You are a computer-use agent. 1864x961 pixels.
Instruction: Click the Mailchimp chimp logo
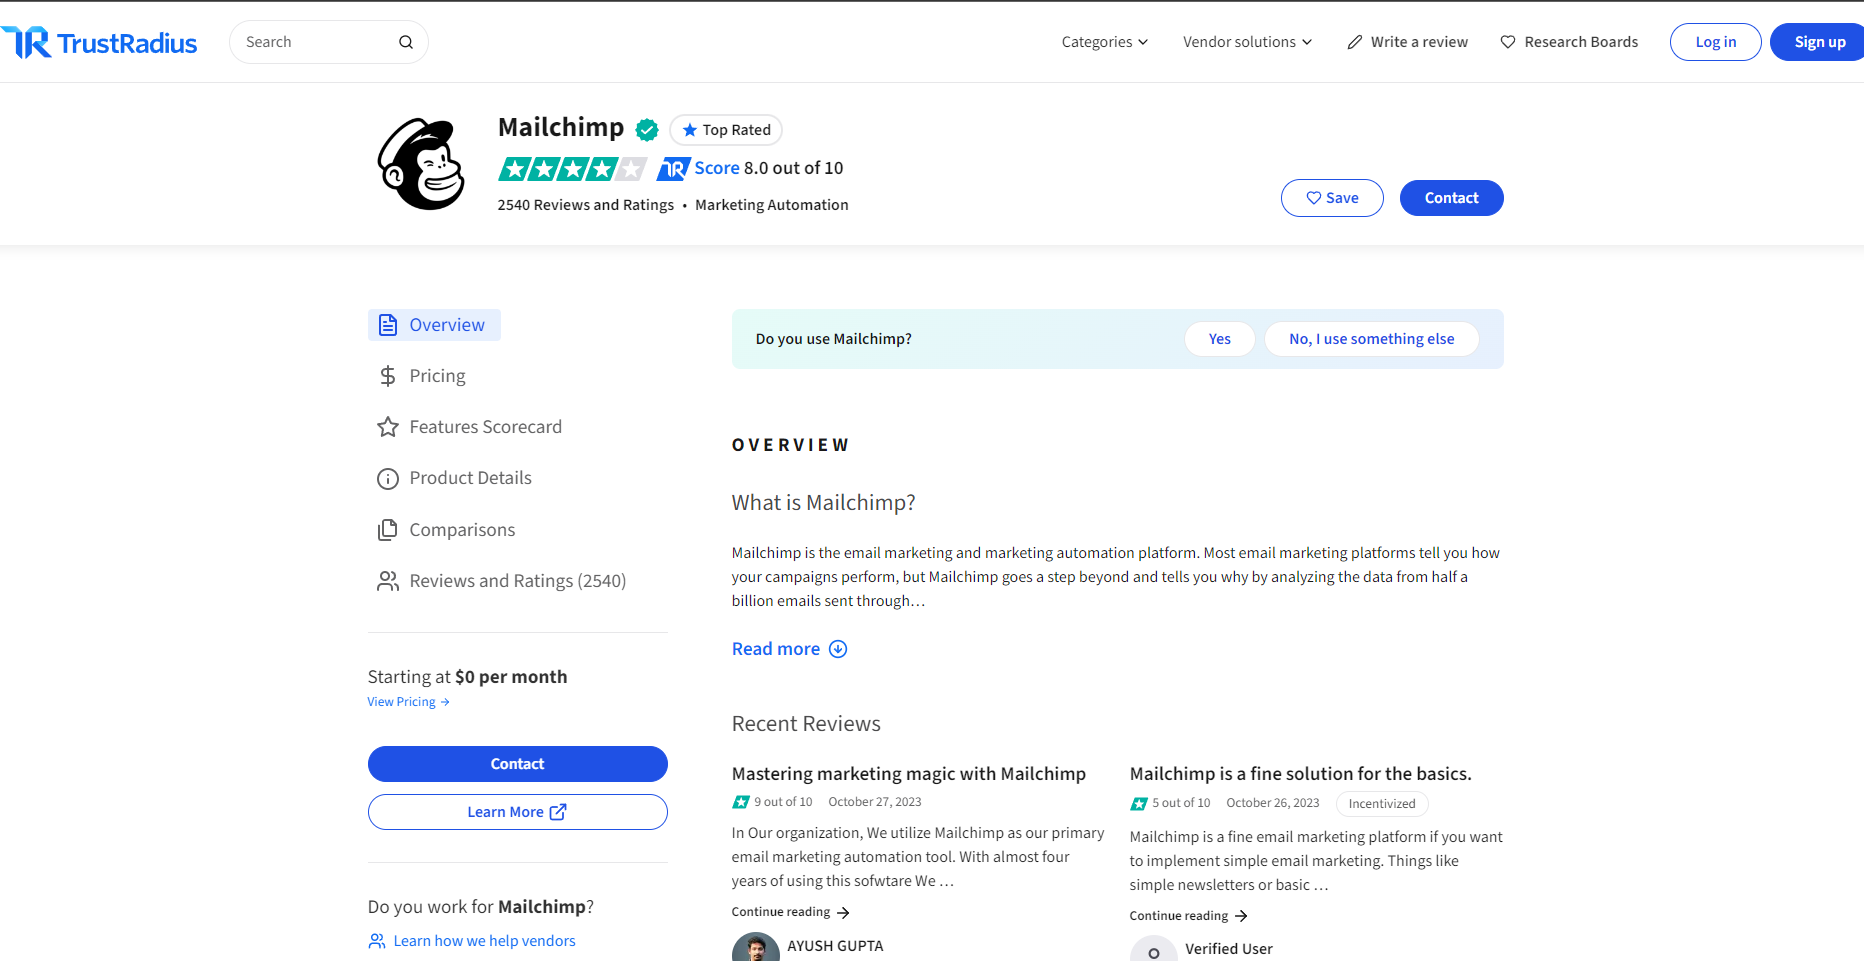(421, 164)
